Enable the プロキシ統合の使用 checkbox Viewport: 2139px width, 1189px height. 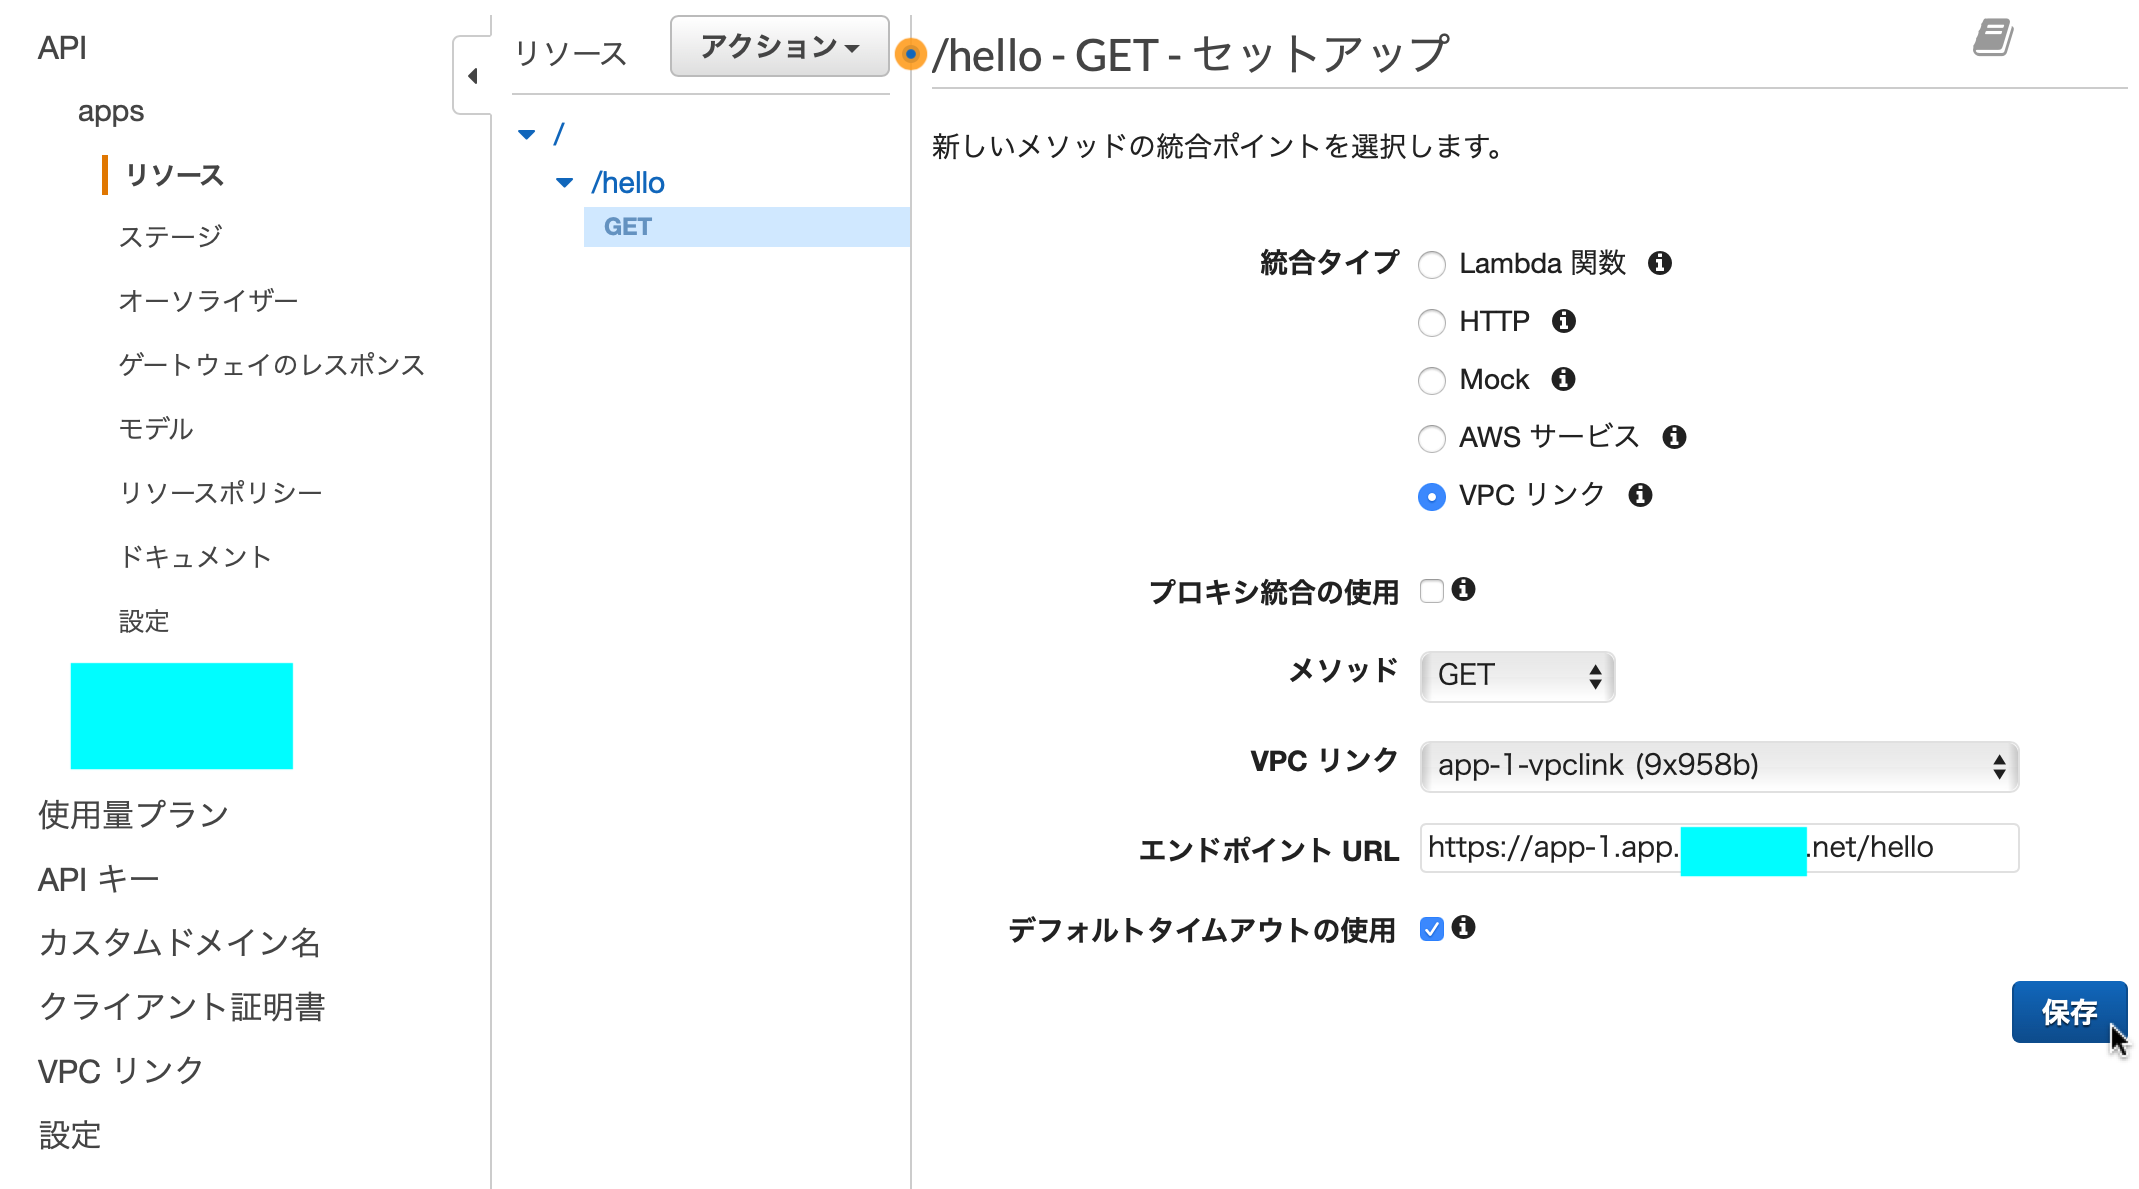[x=1432, y=591]
